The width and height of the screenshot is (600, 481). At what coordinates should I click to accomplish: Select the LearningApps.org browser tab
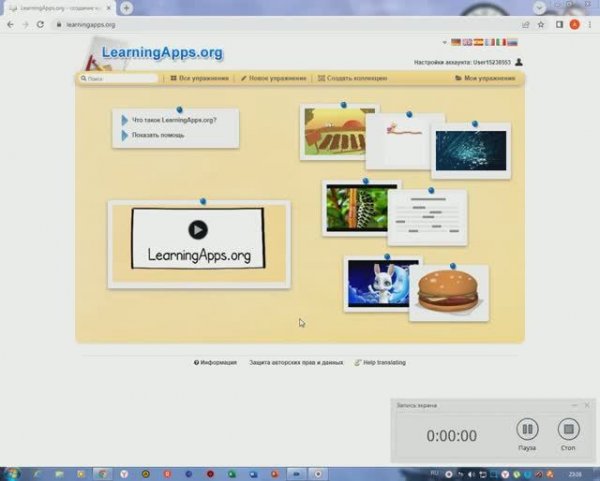pos(59,8)
